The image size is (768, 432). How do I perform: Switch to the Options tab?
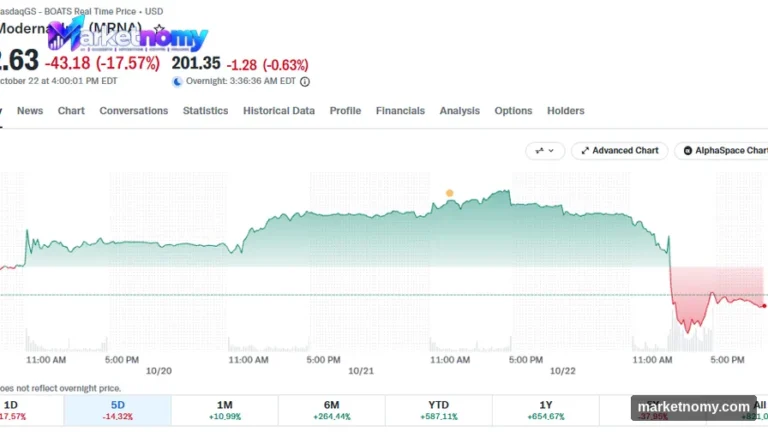coord(513,111)
